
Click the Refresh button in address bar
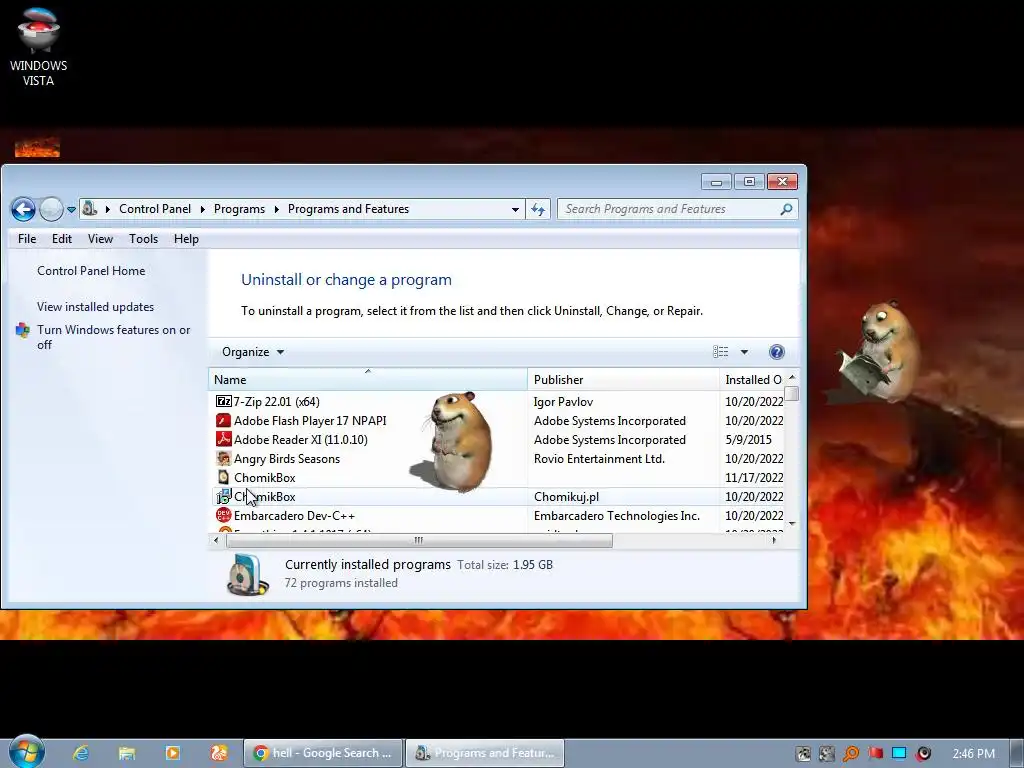tap(538, 209)
